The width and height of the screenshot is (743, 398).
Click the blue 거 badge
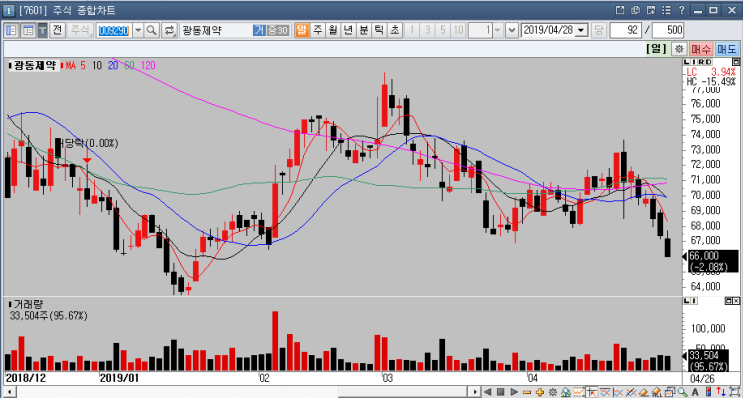(259, 31)
